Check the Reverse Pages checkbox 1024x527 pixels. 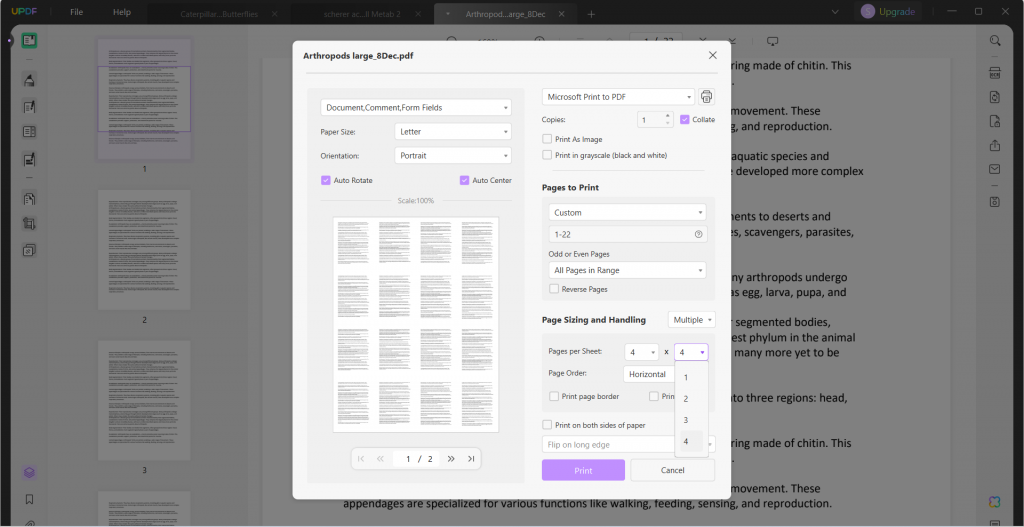click(x=554, y=289)
